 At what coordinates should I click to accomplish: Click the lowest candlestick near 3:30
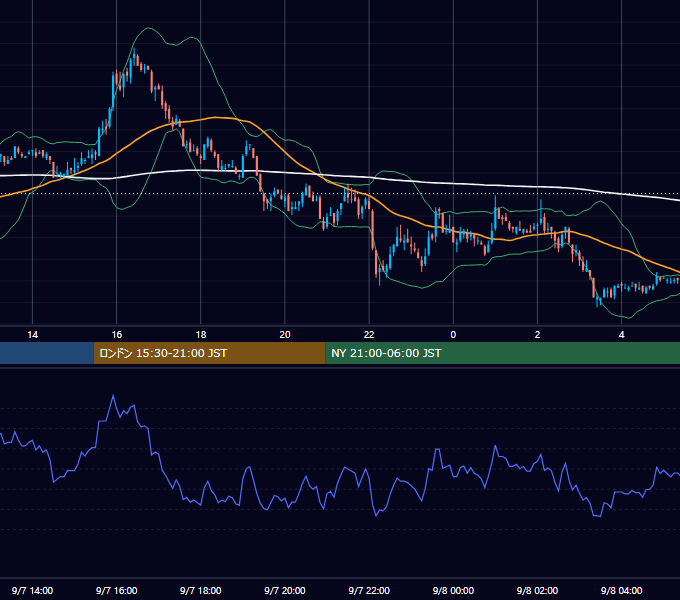[598, 301]
